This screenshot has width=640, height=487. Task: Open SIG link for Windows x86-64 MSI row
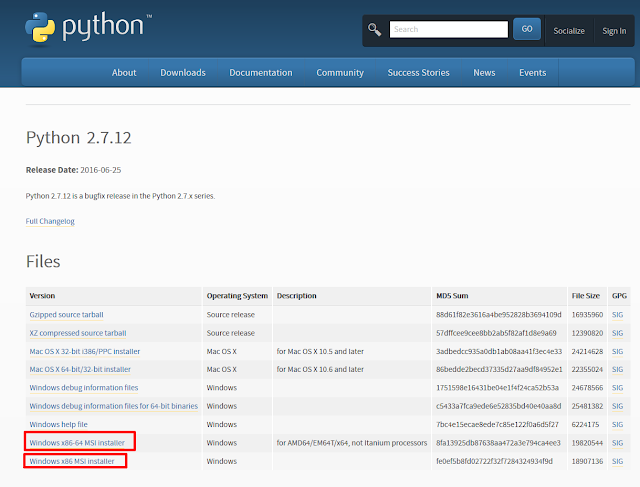click(x=617, y=443)
